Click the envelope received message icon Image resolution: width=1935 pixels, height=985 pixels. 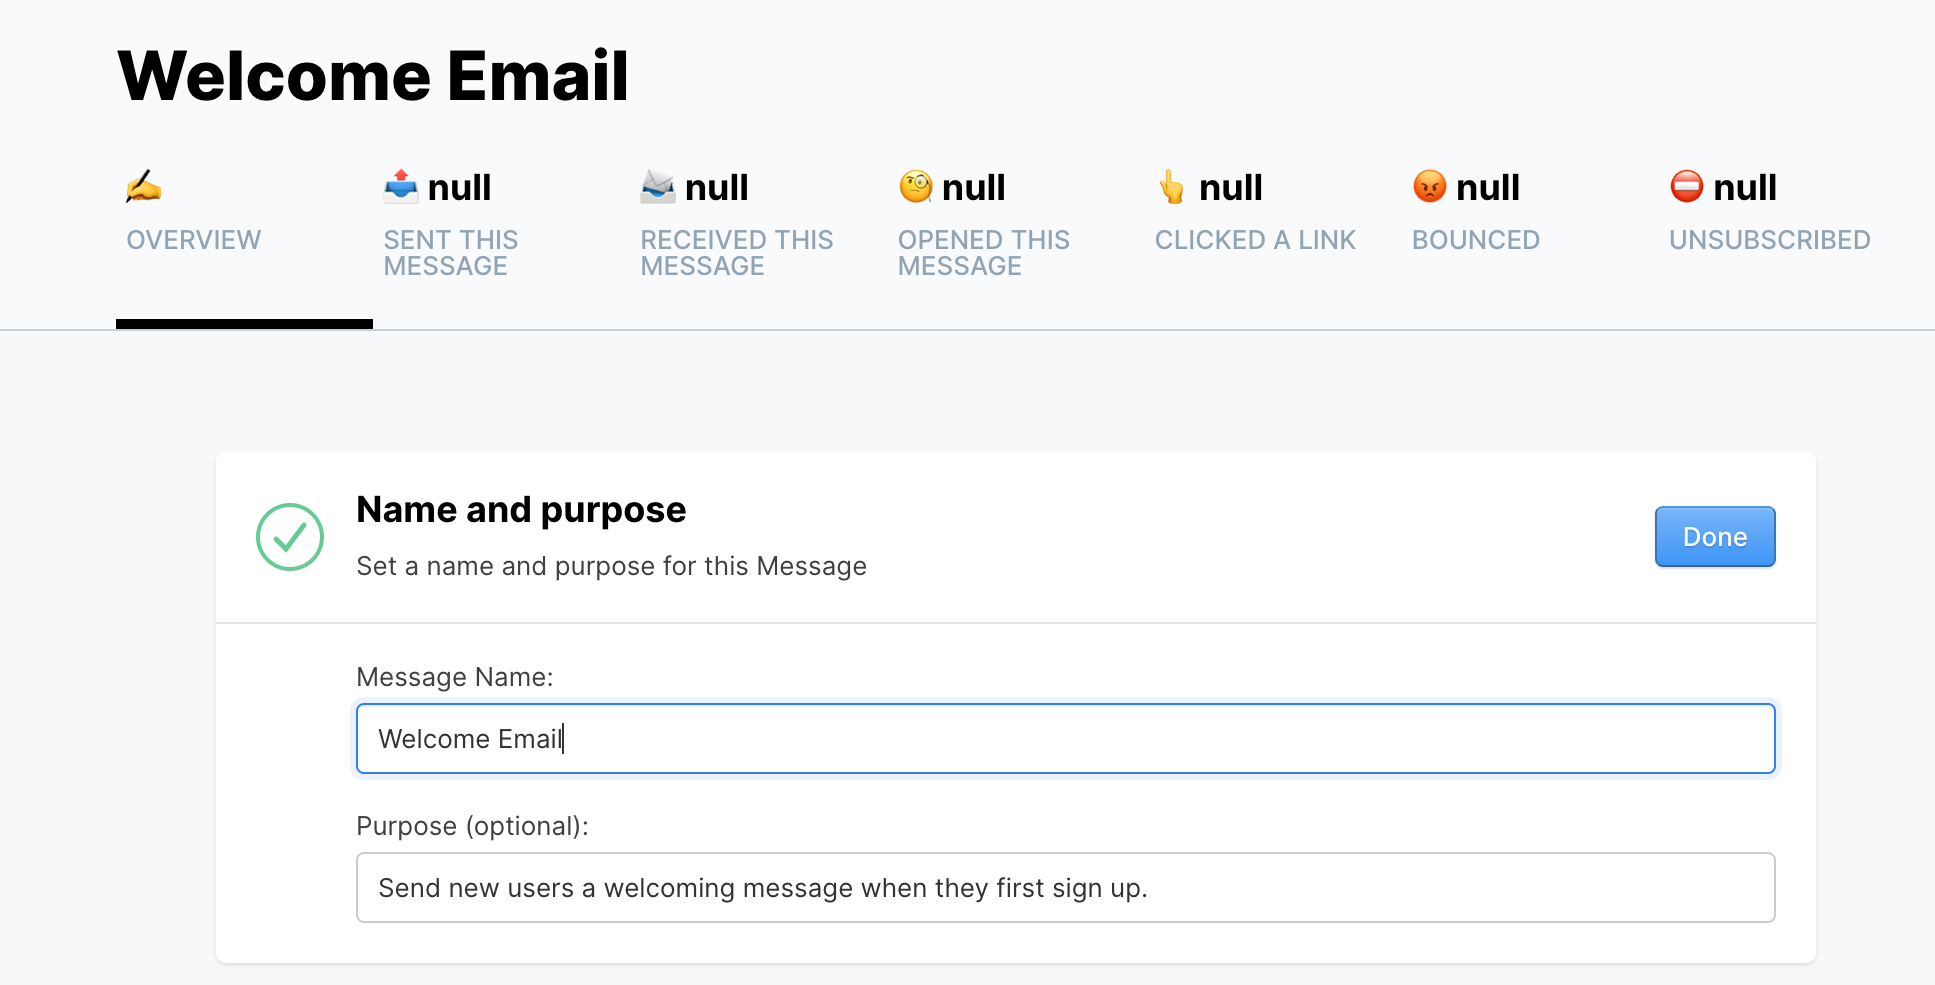pyautogui.click(x=658, y=187)
